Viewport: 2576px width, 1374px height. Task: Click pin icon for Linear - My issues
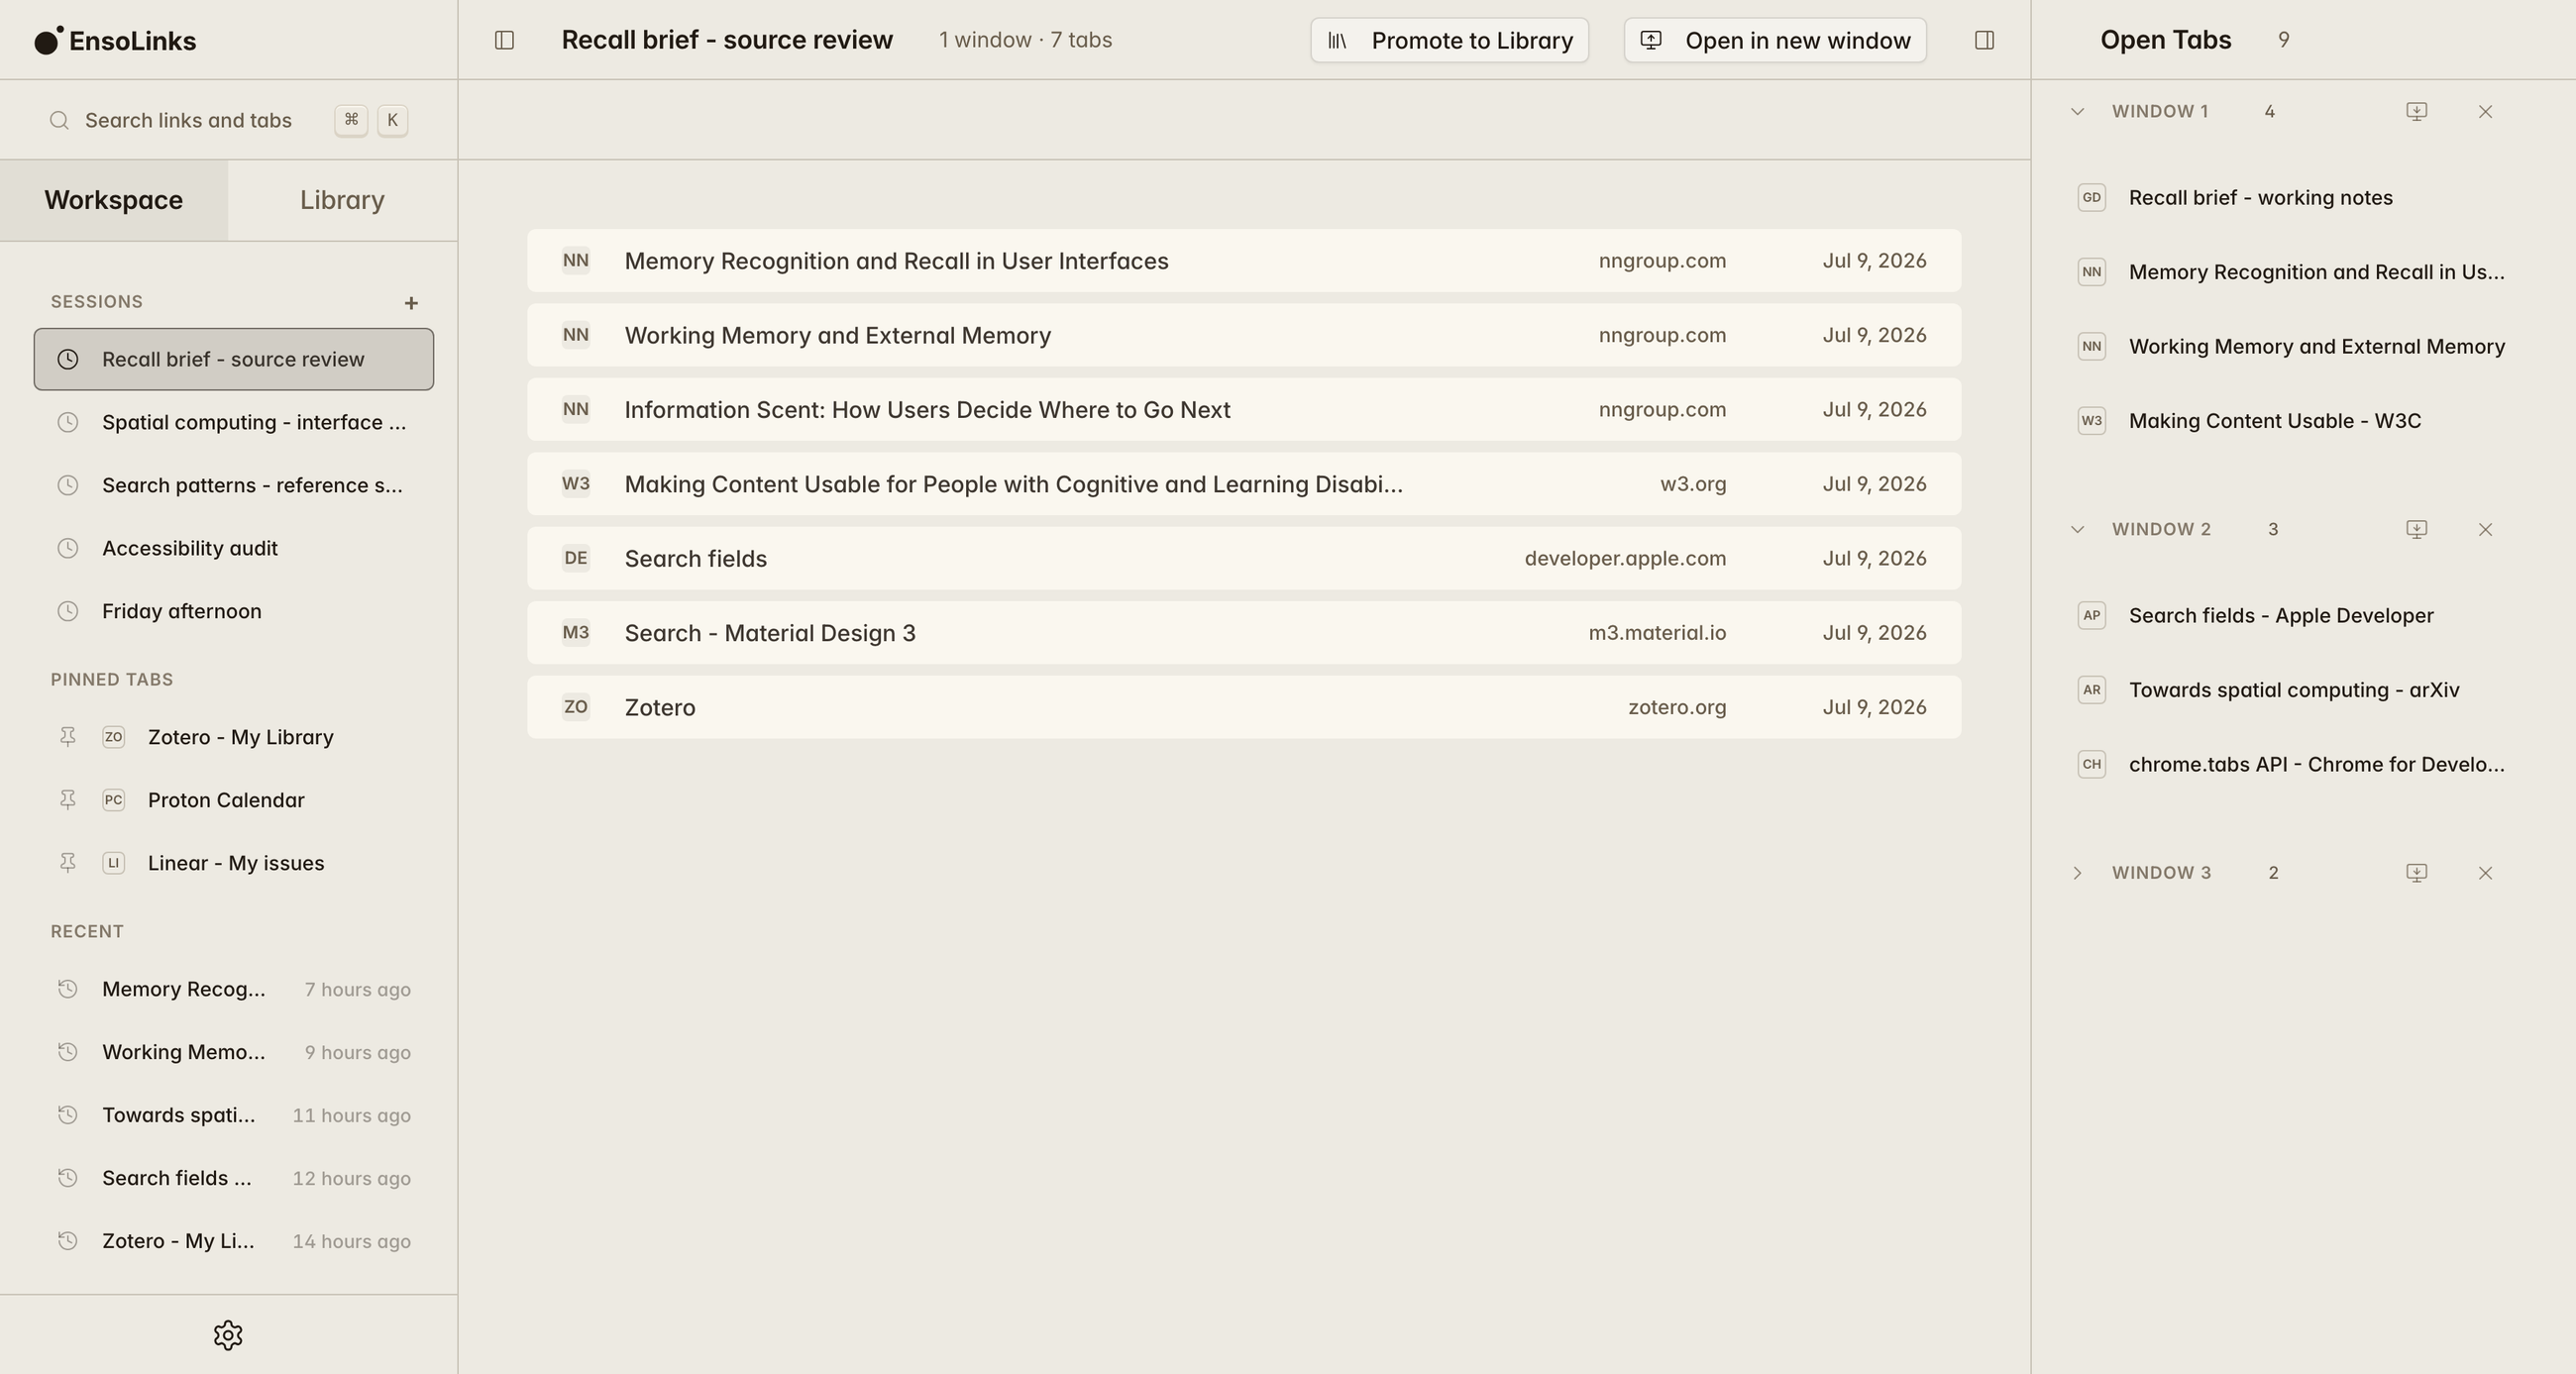(67, 863)
